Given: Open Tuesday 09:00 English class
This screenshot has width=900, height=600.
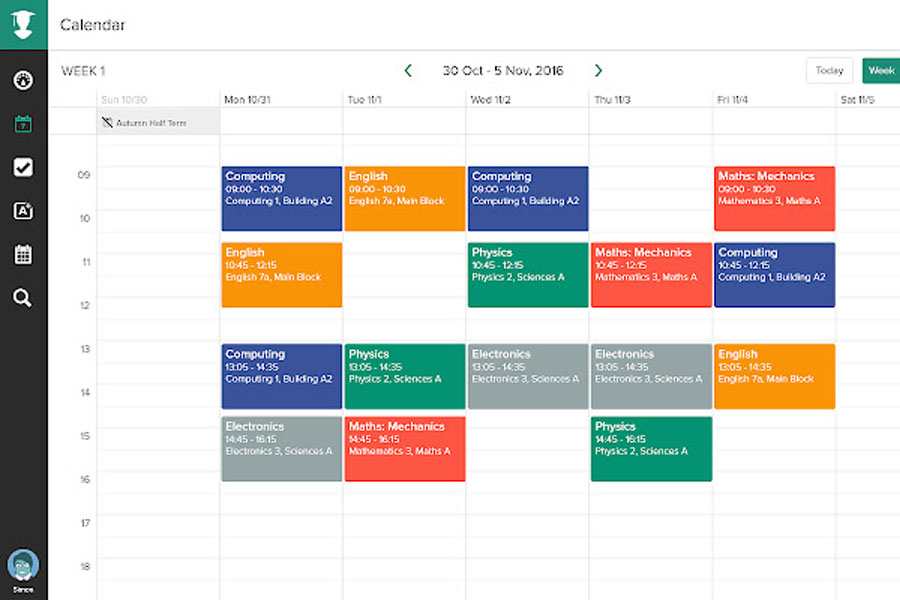Looking at the screenshot, I should click(405, 199).
